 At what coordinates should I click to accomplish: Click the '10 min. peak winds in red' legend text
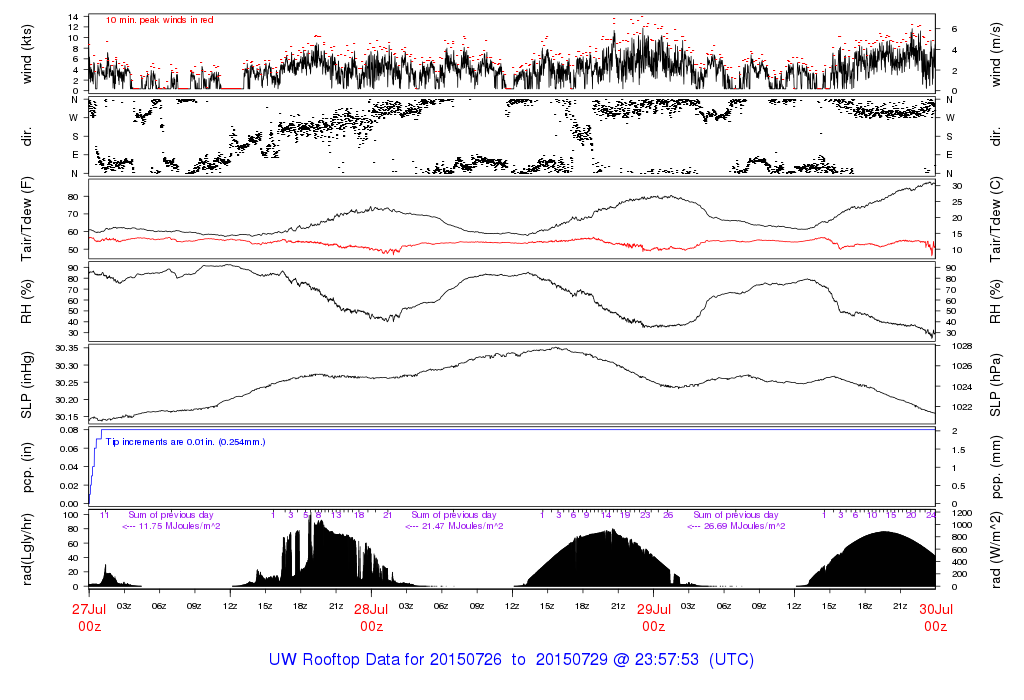158,19
